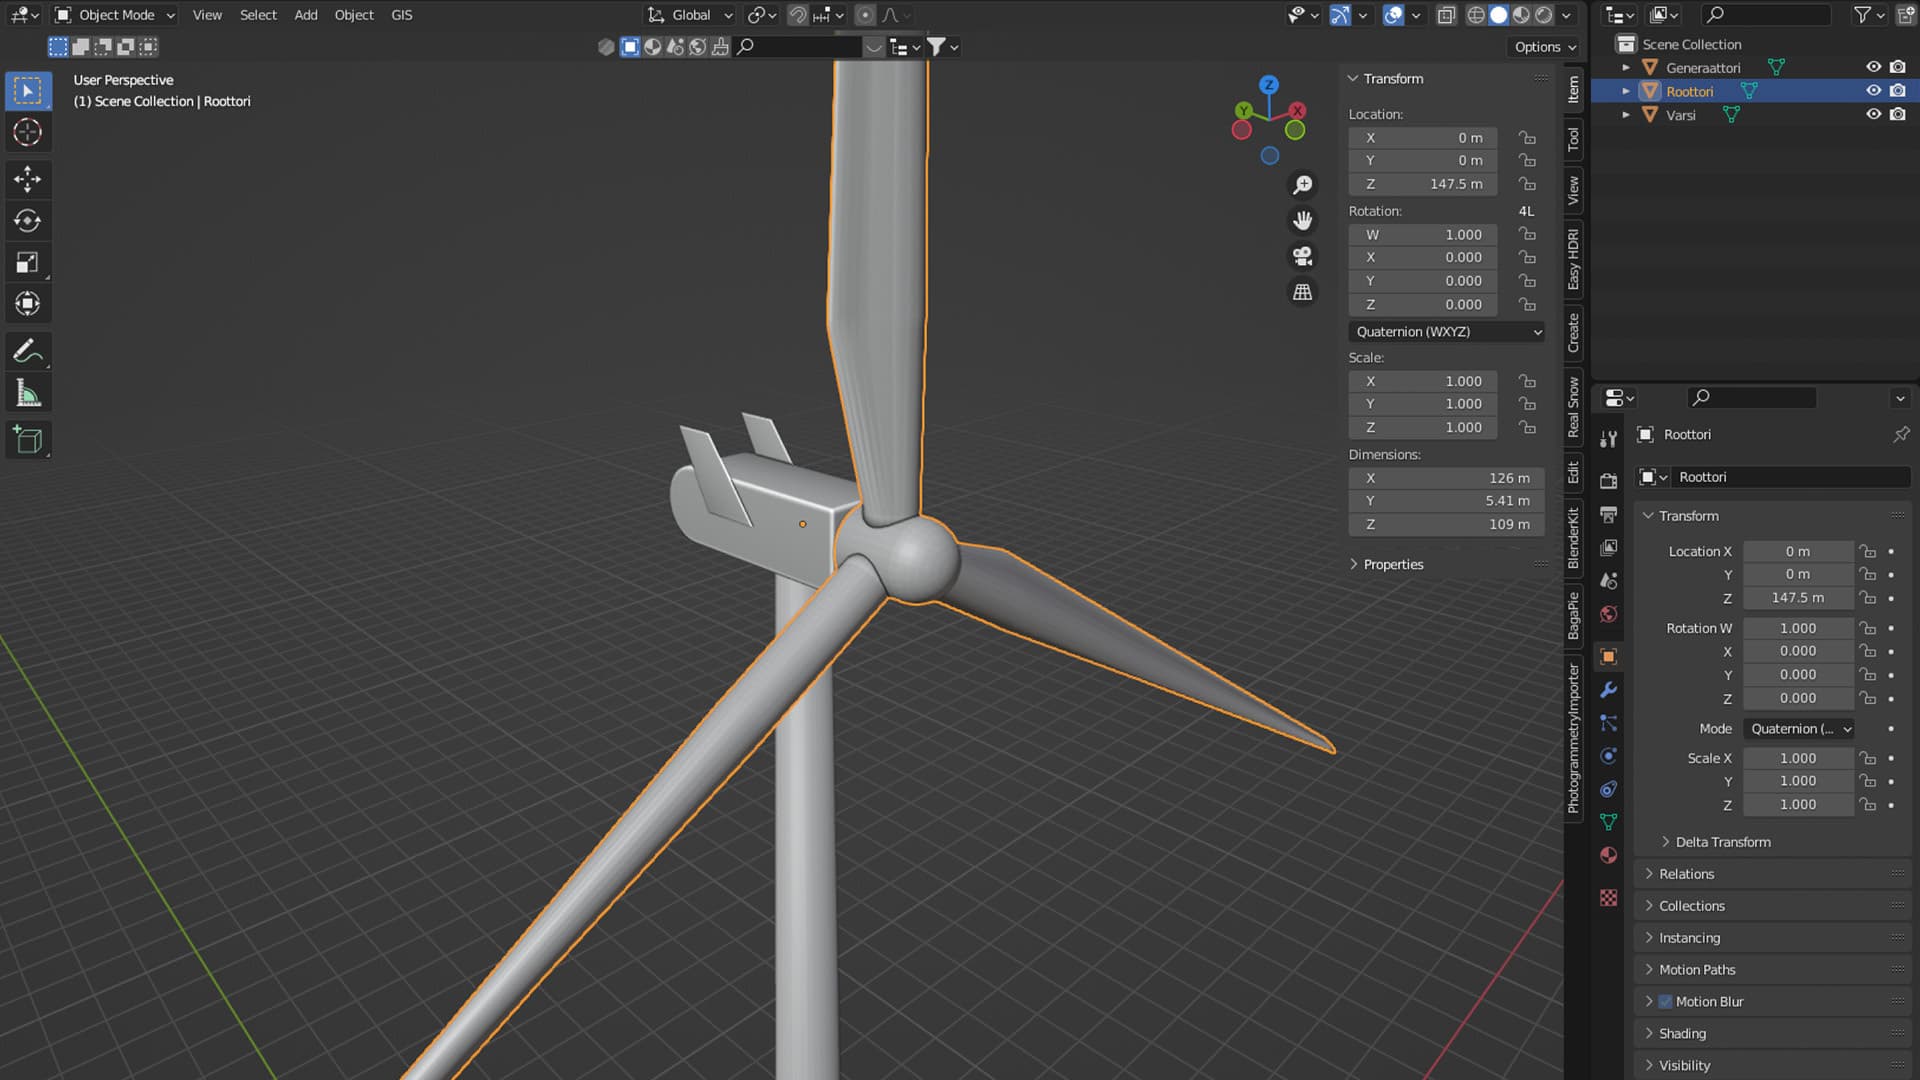1920x1080 pixels.
Task: Select the Annotate tool
Action: tap(27, 351)
